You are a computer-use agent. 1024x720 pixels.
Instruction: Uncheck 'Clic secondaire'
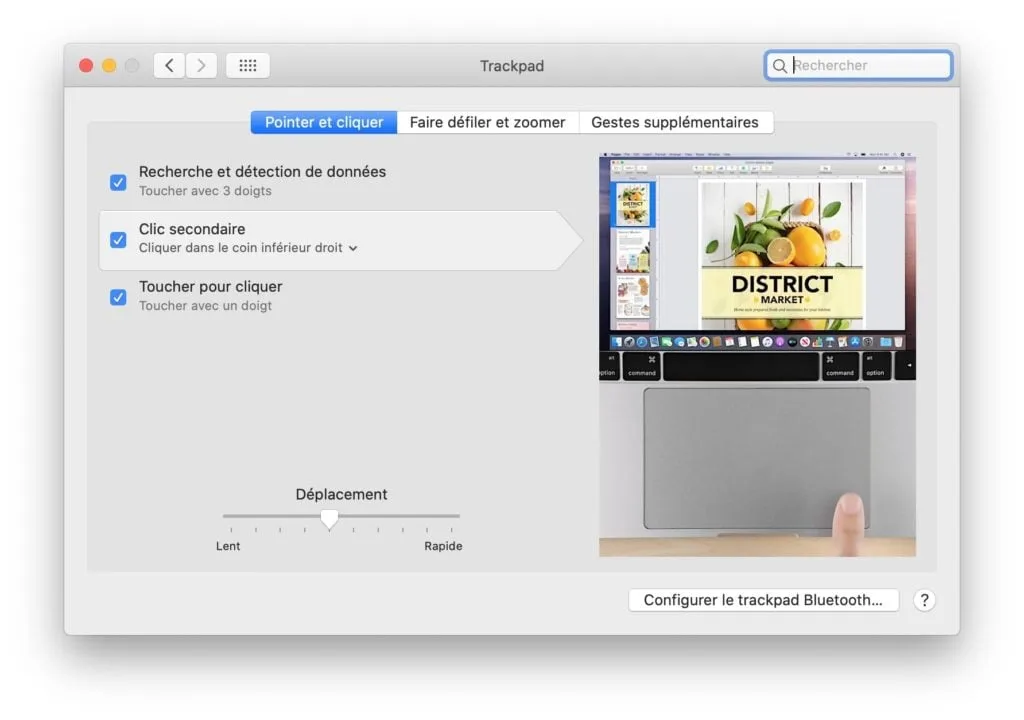(x=118, y=238)
